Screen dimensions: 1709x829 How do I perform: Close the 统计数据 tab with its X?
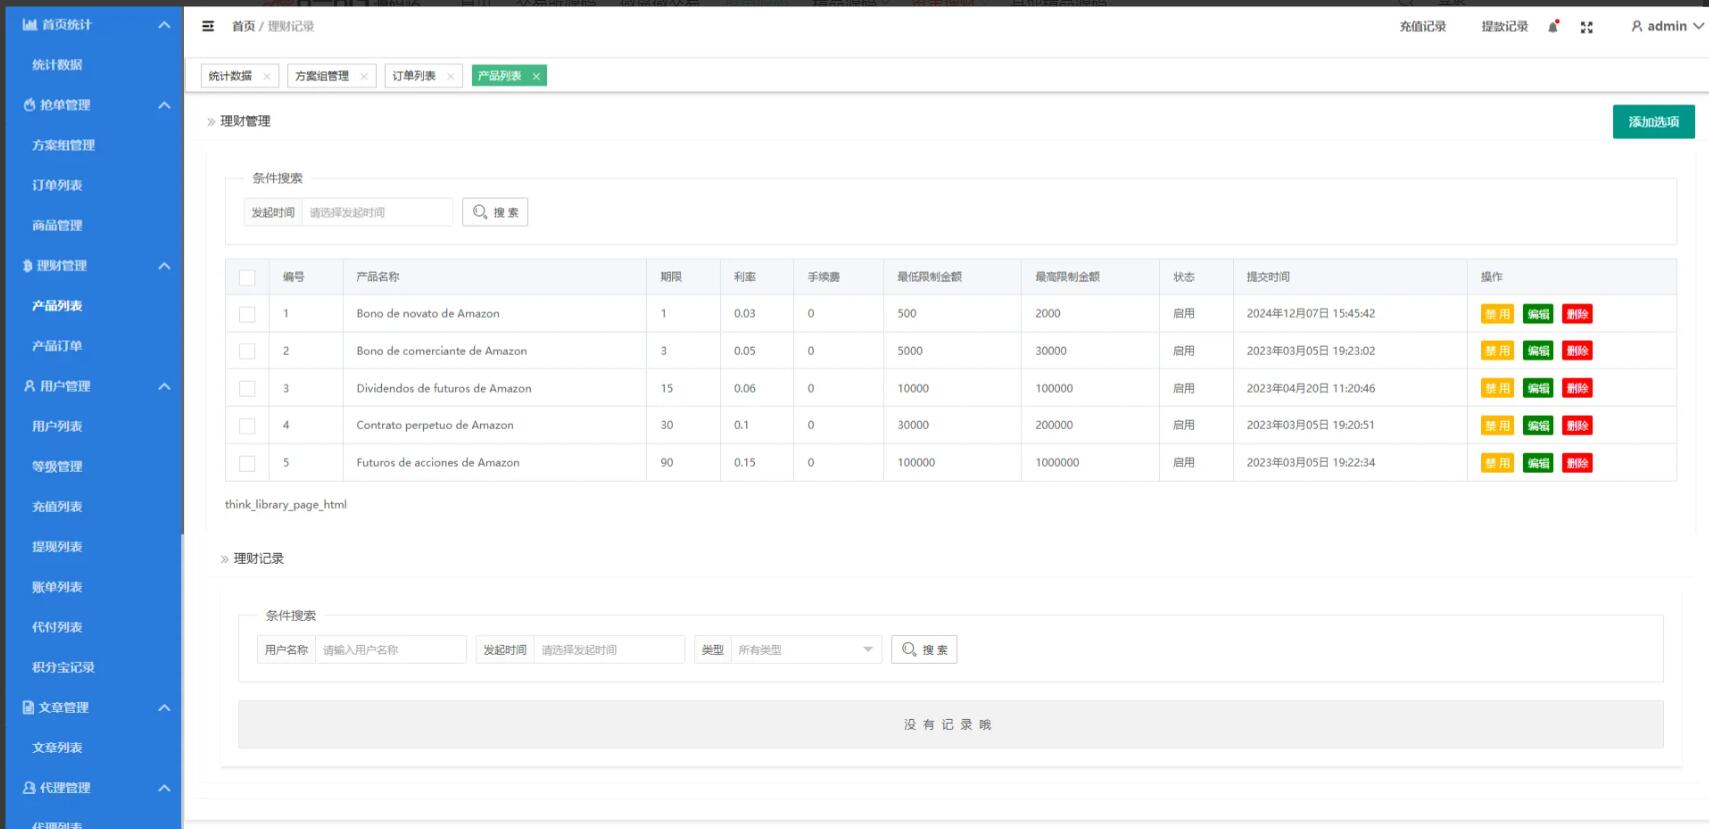[267, 76]
